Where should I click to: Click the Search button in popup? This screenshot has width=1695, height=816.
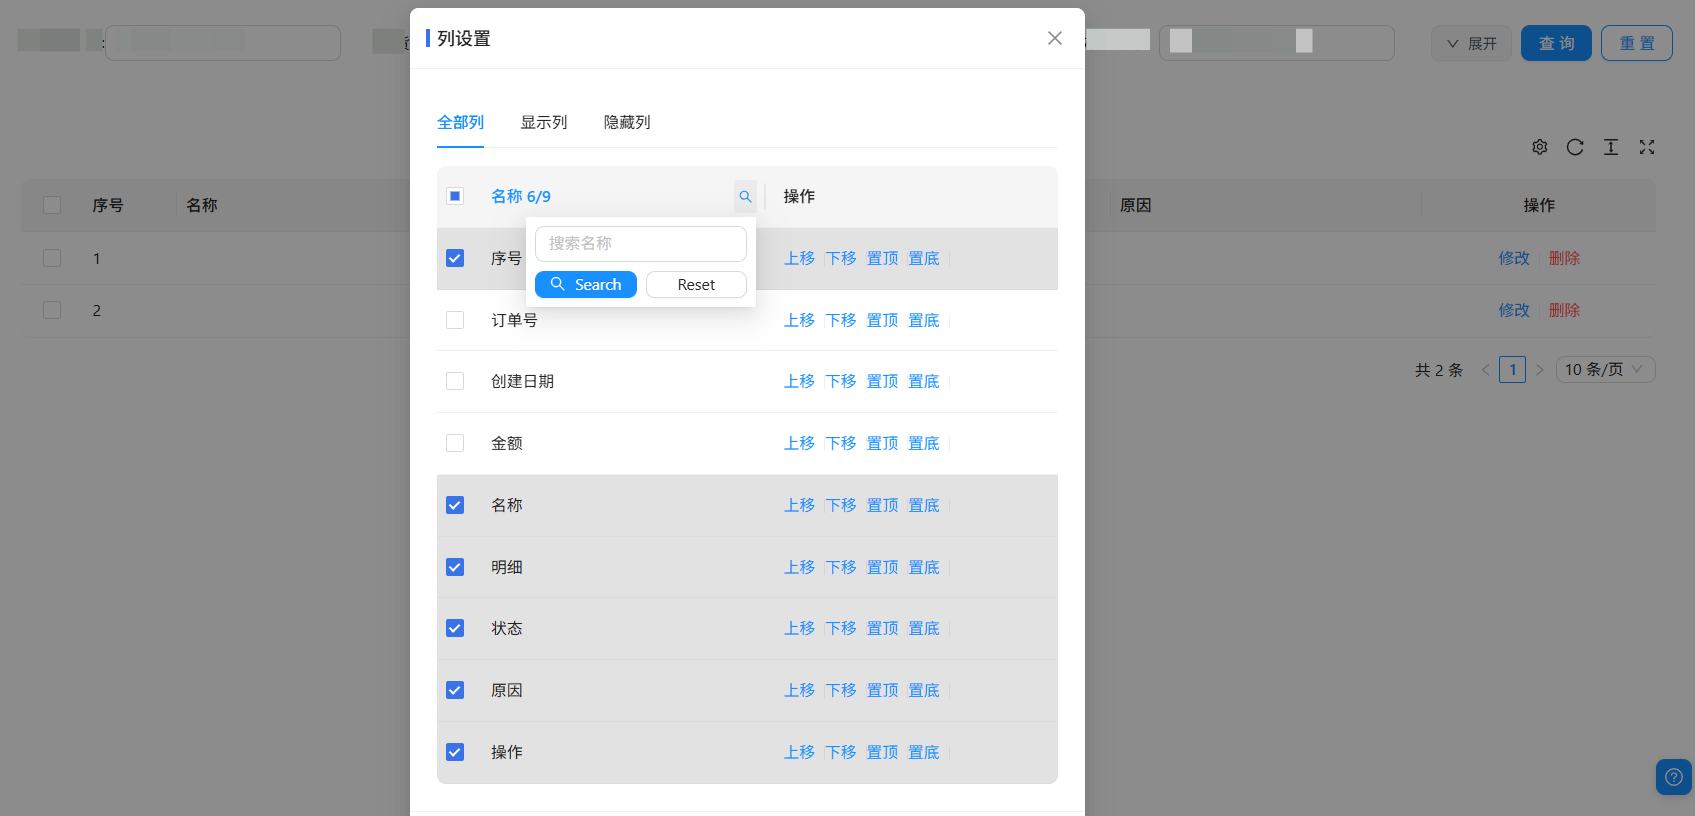586,285
